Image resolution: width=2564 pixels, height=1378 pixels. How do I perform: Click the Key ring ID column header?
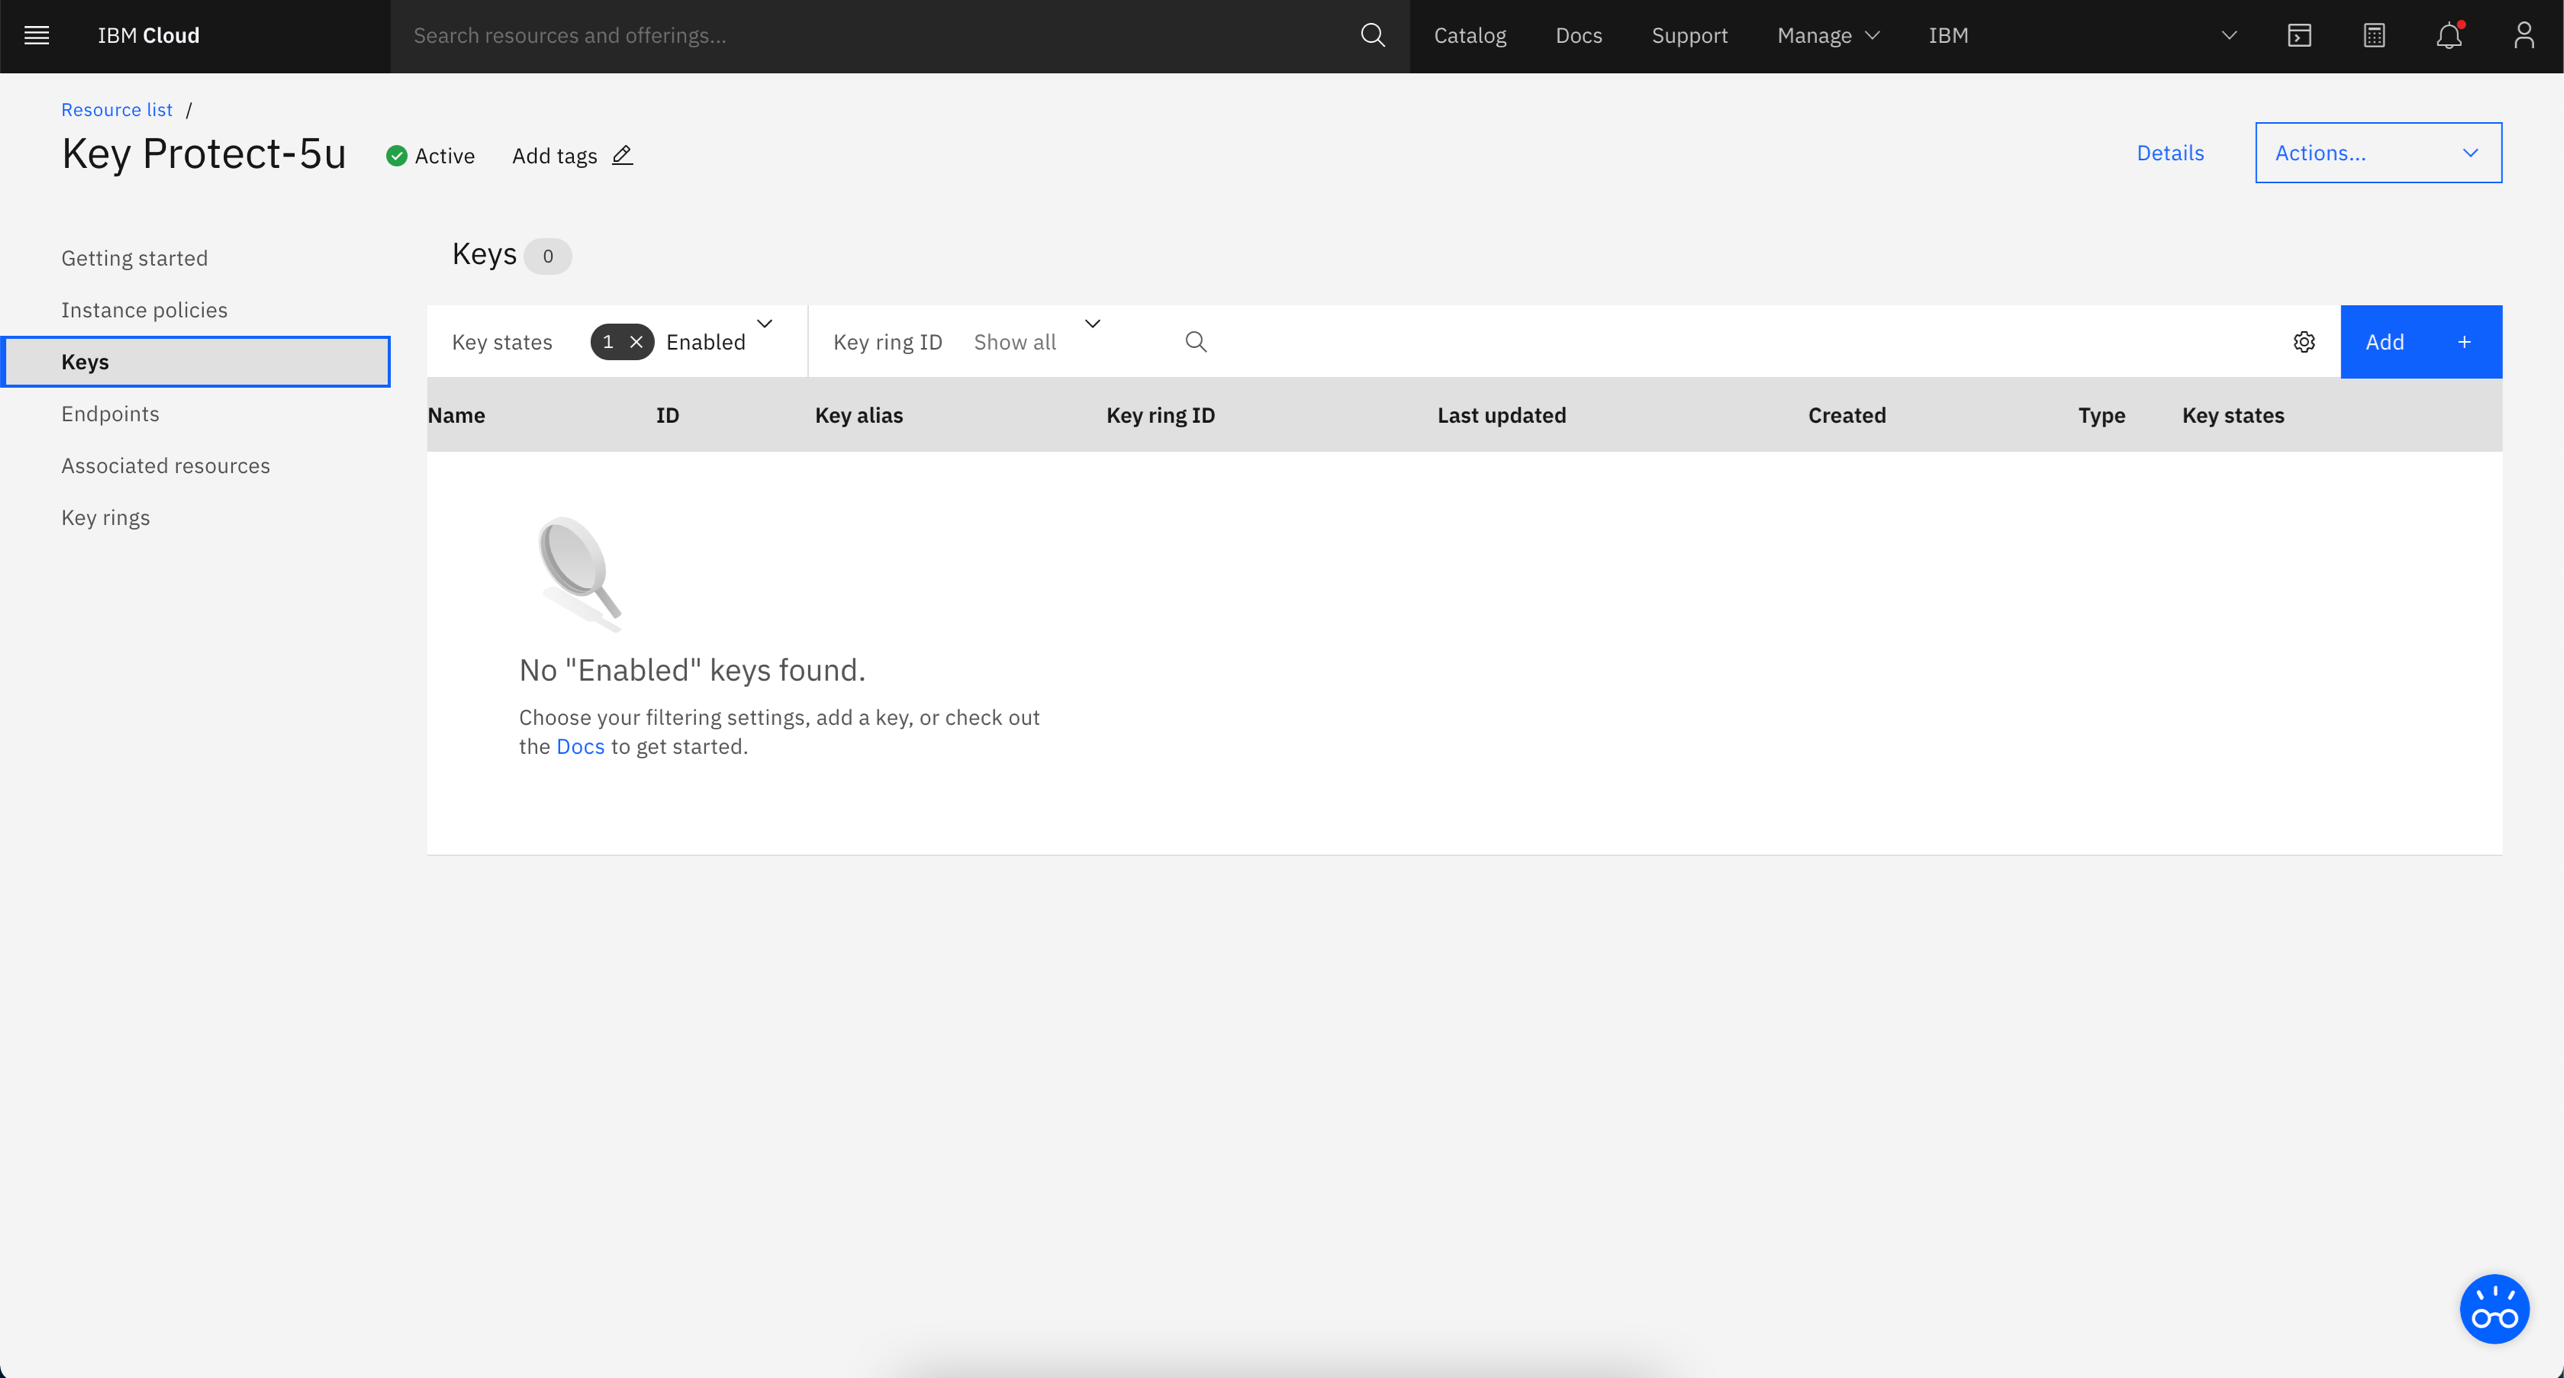click(1160, 415)
